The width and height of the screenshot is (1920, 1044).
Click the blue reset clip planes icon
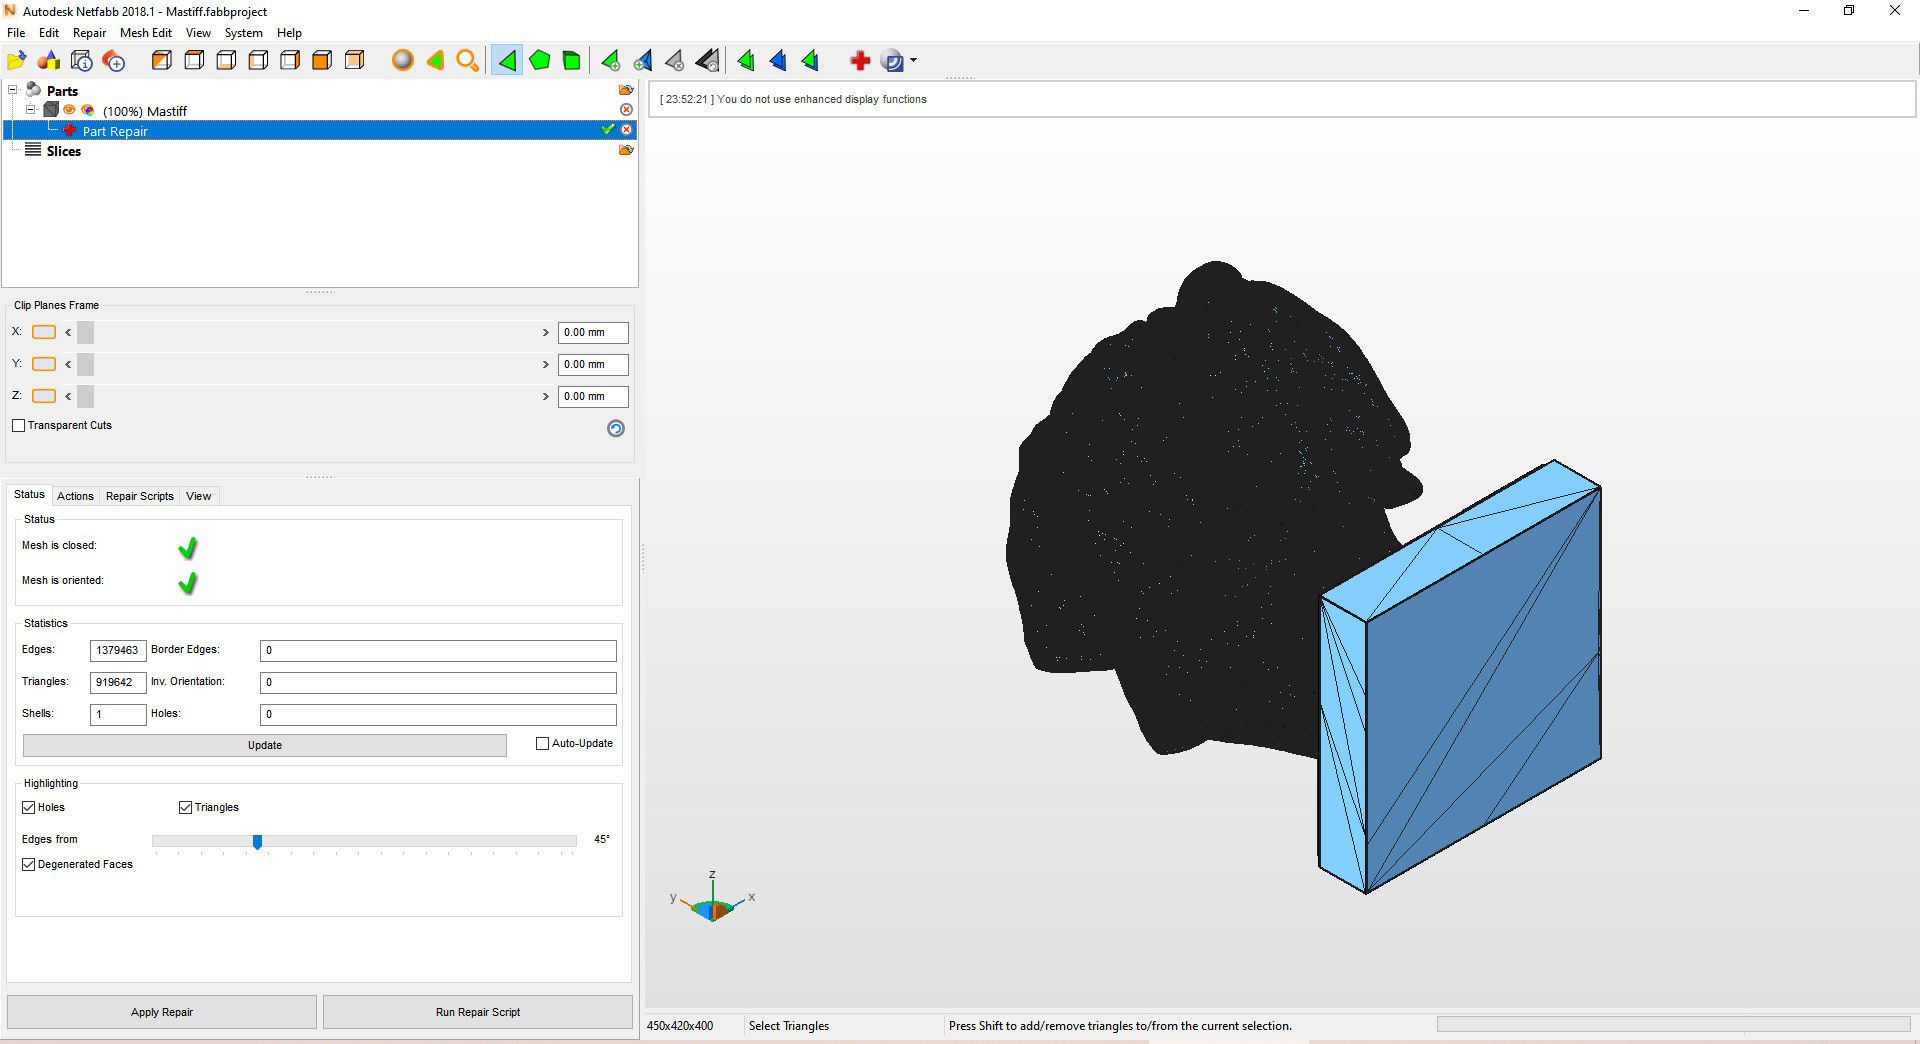616,428
